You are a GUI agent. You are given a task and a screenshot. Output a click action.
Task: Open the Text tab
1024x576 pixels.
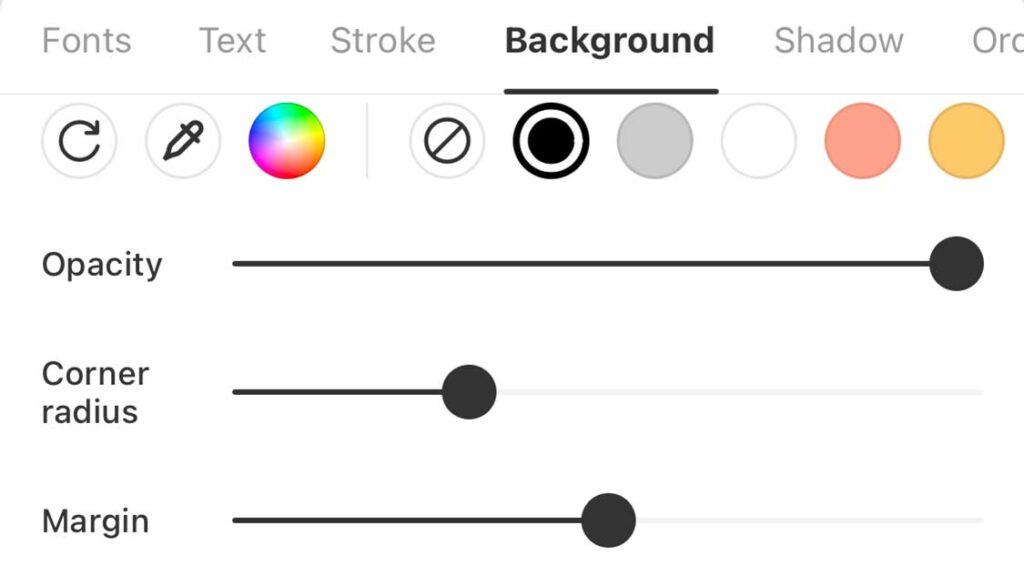(x=232, y=40)
